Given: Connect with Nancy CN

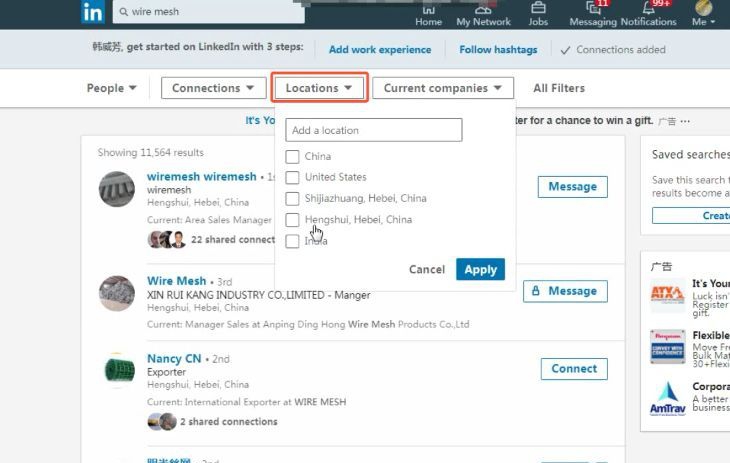Looking at the screenshot, I should [x=574, y=369].
